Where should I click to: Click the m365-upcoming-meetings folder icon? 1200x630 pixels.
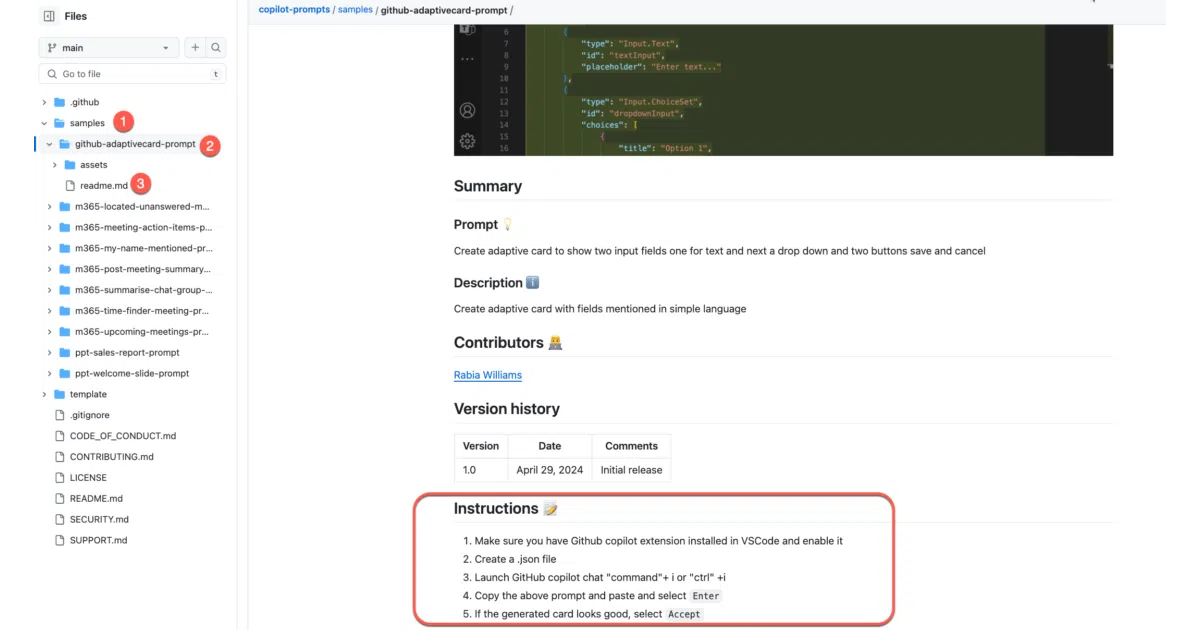pos(65,331)
